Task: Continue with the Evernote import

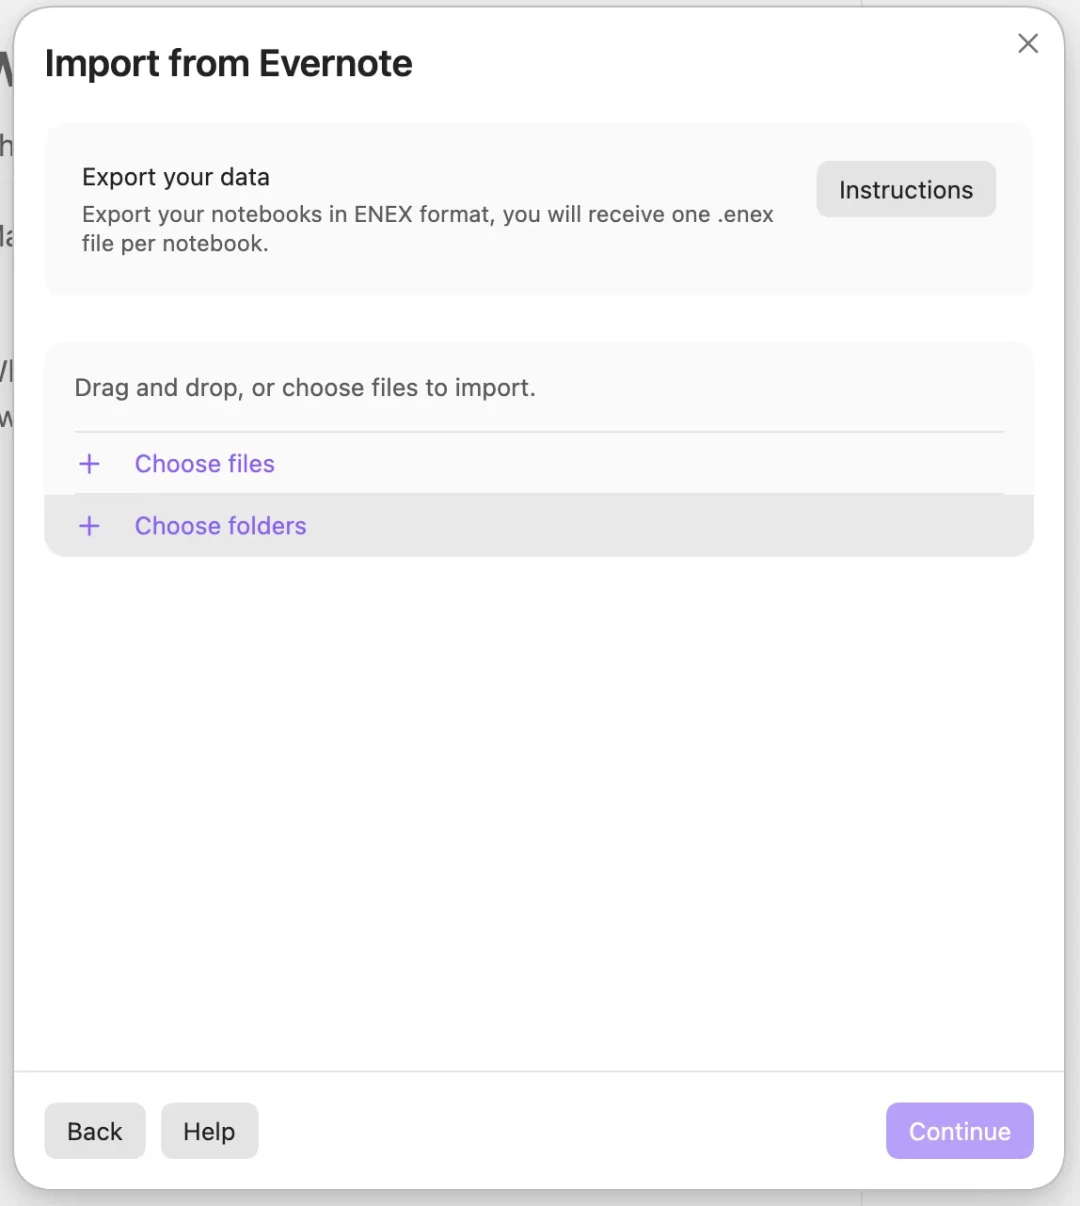Action: (960, 1131)
